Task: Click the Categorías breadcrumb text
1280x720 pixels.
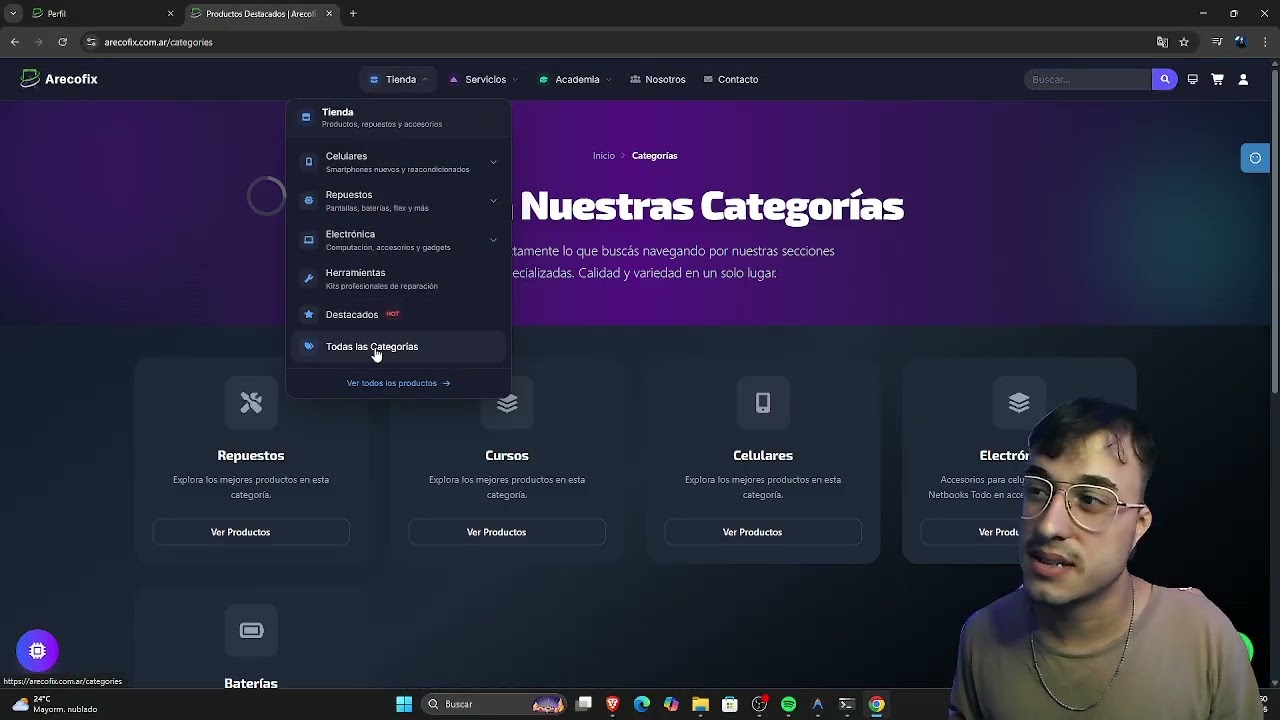Action: pyautogui.click(x=654, y=156)
